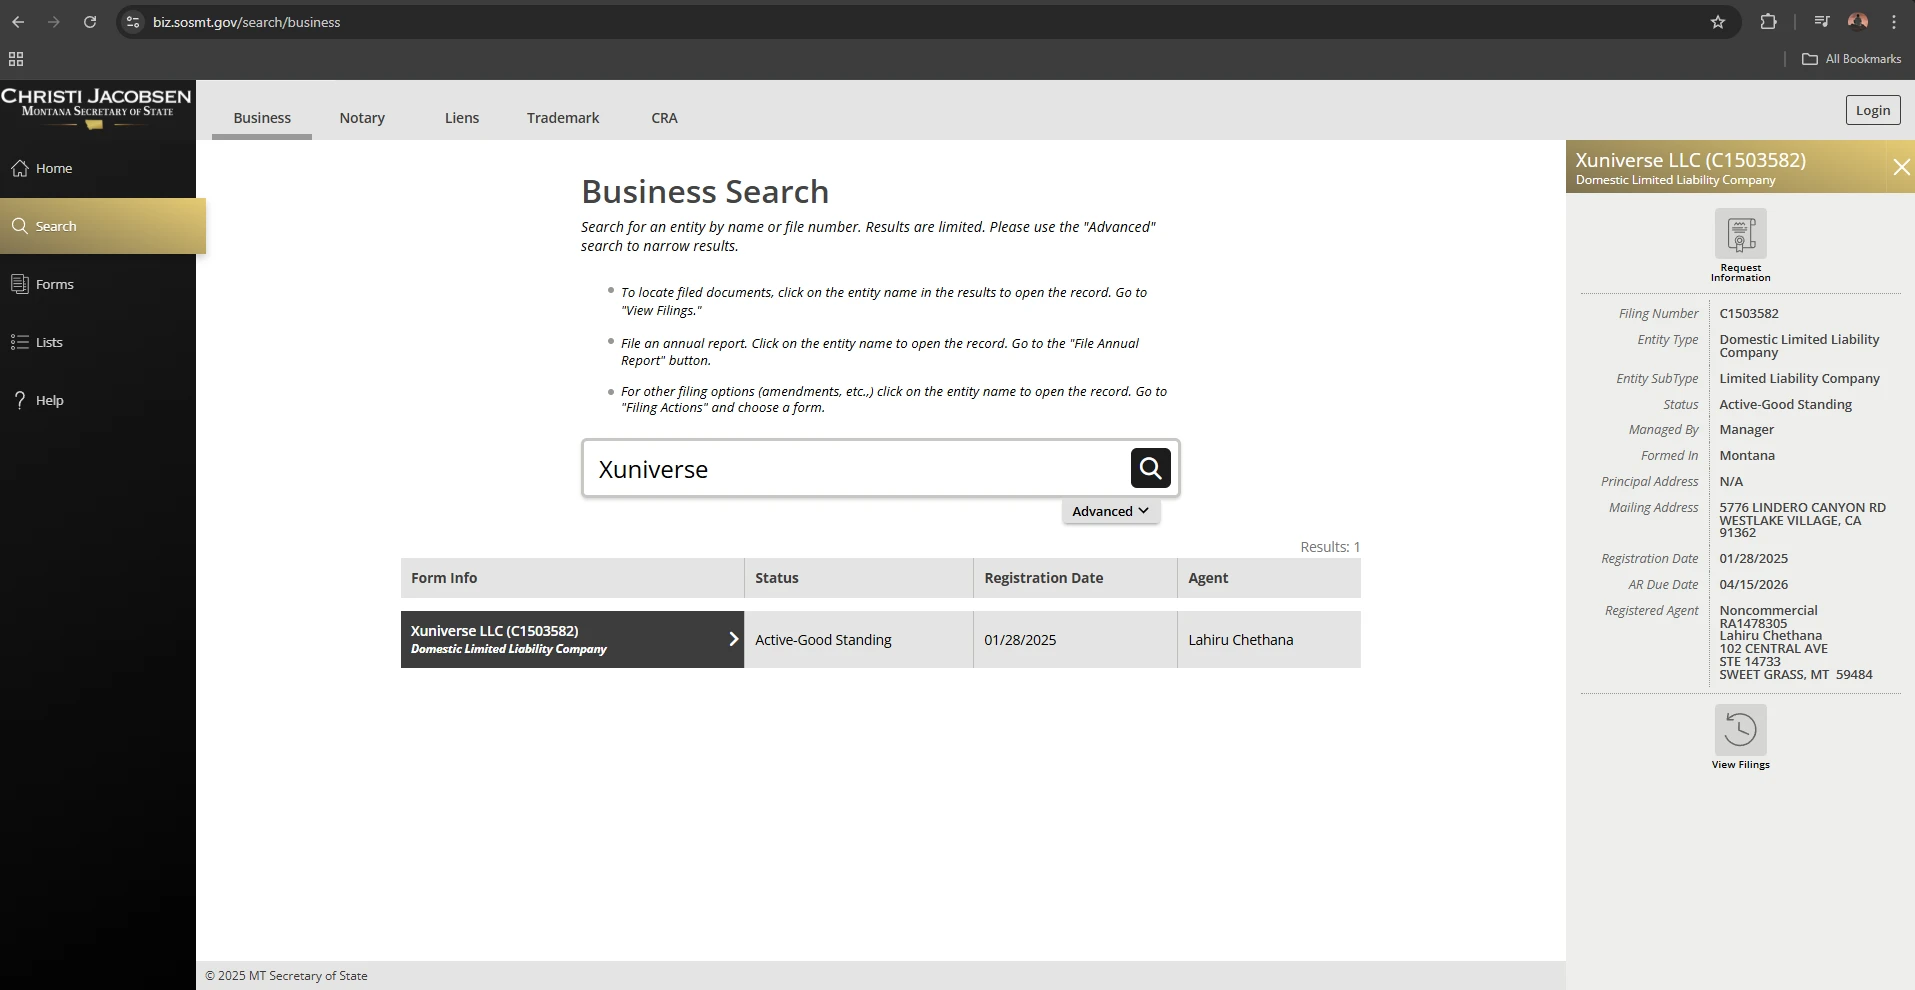Open Help in the sidebar

(x=98, y=400)
